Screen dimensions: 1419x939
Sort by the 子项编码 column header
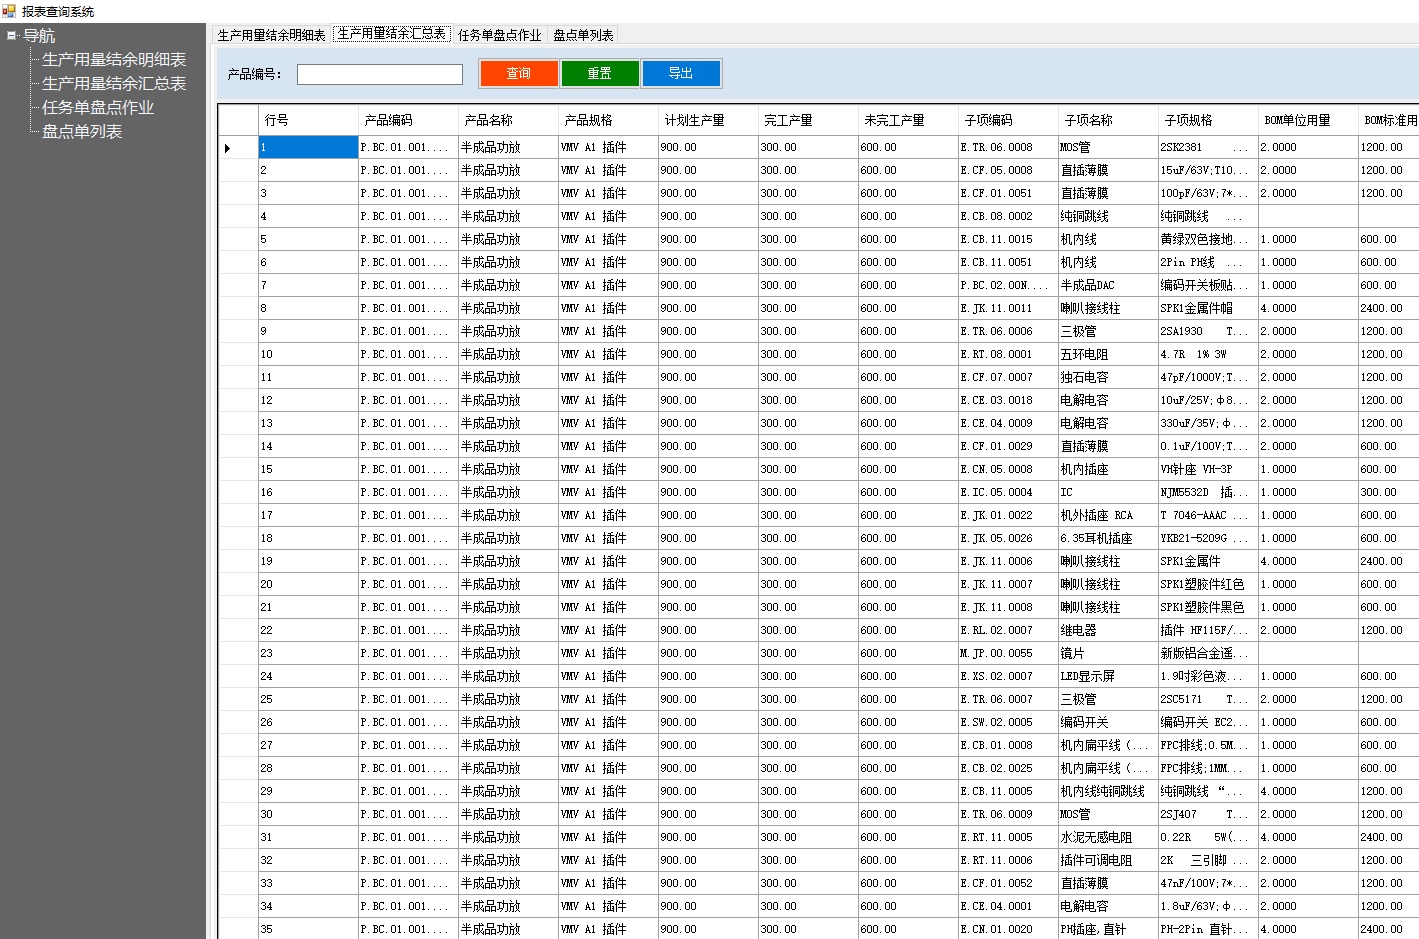pos(1008,120)
